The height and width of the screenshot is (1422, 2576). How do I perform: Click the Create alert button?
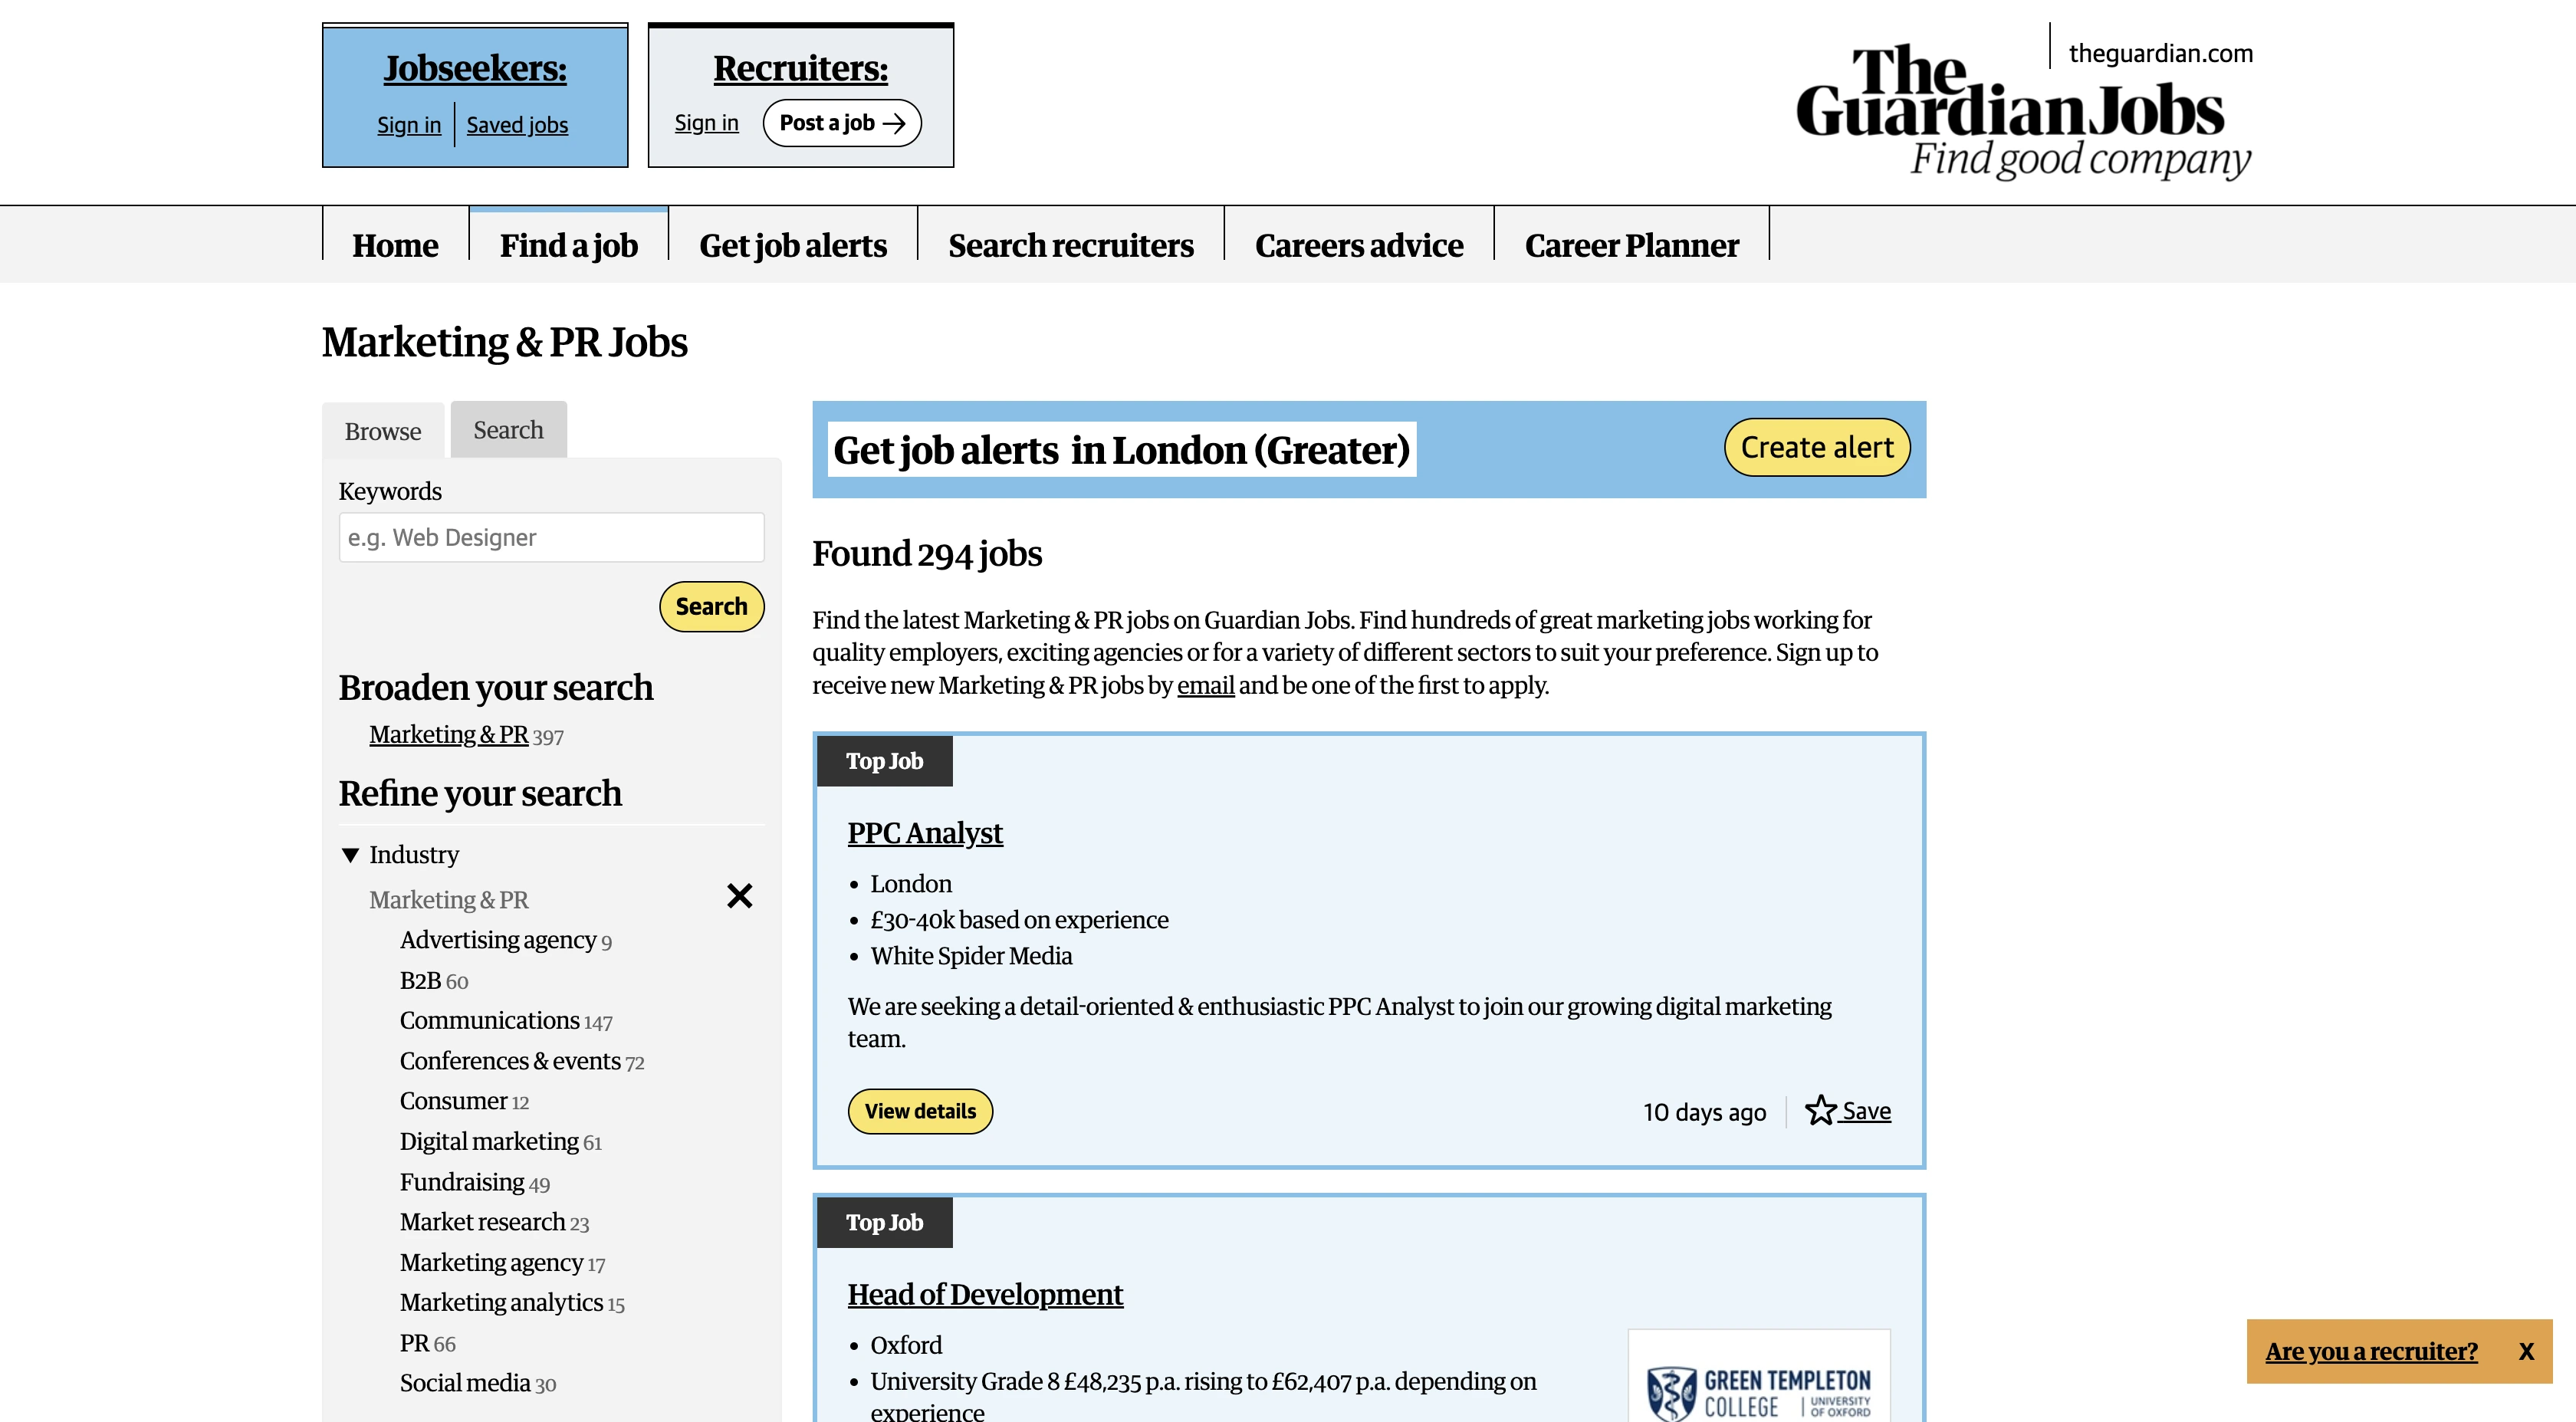click(1816, 448)
